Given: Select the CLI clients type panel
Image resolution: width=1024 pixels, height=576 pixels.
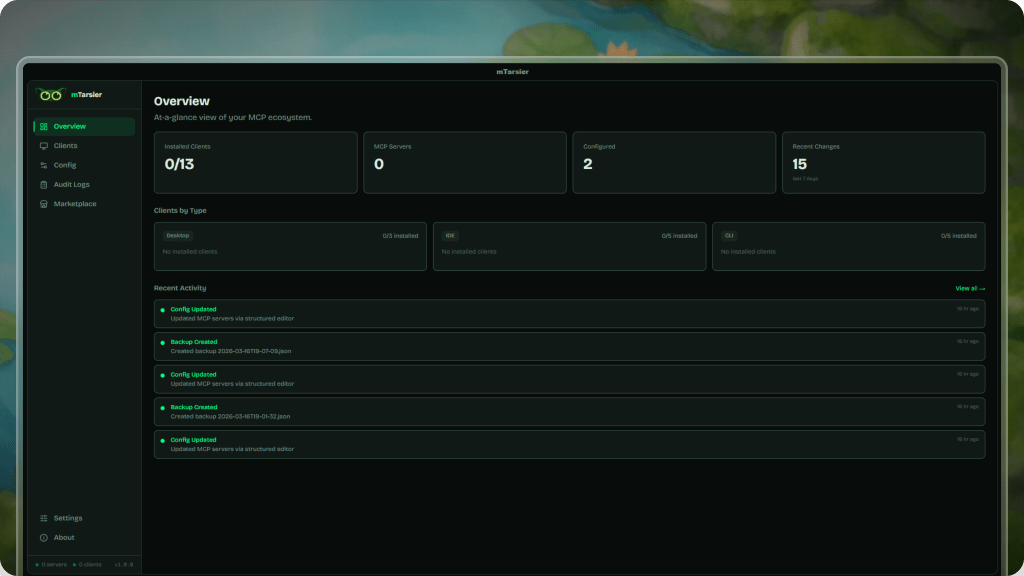Looking at the screenshot, I should (848, 246).
